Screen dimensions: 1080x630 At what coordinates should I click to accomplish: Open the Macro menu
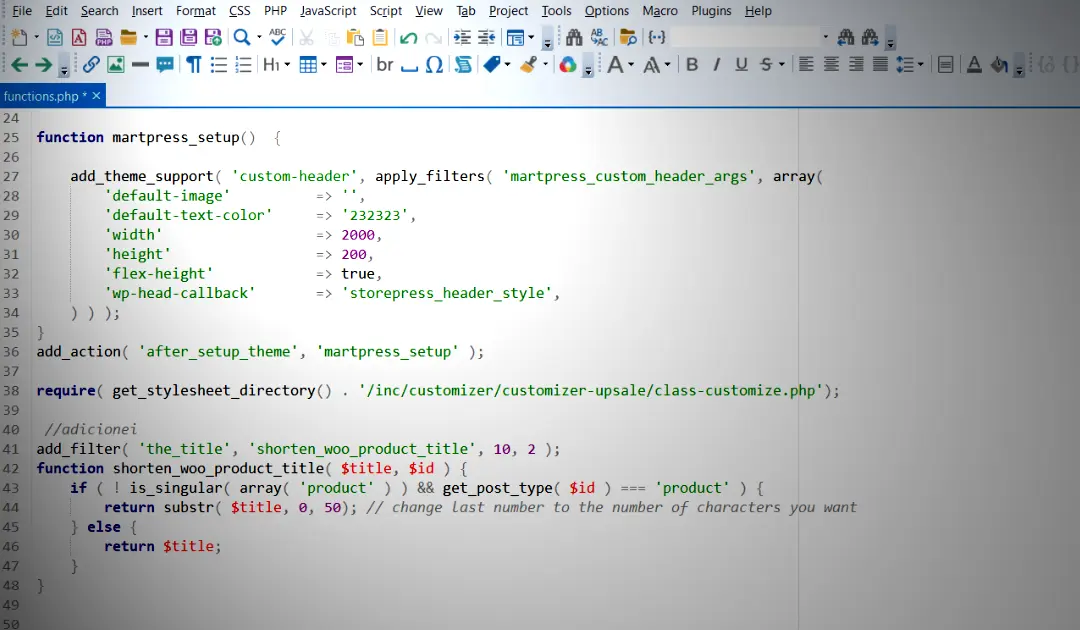coord(660,11)
